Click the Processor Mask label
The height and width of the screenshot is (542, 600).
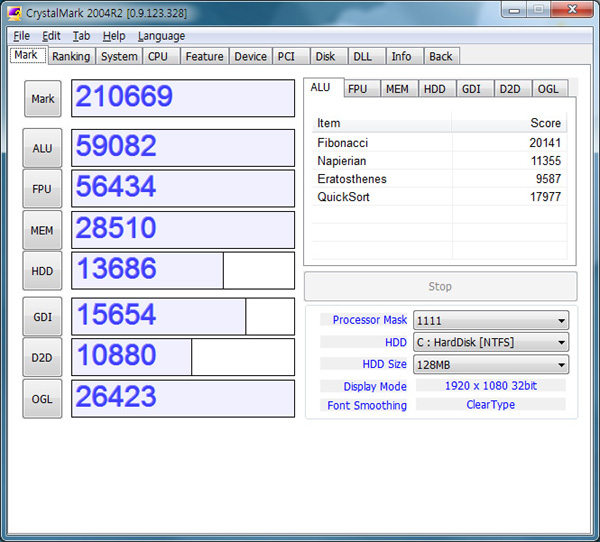(370, 320)
